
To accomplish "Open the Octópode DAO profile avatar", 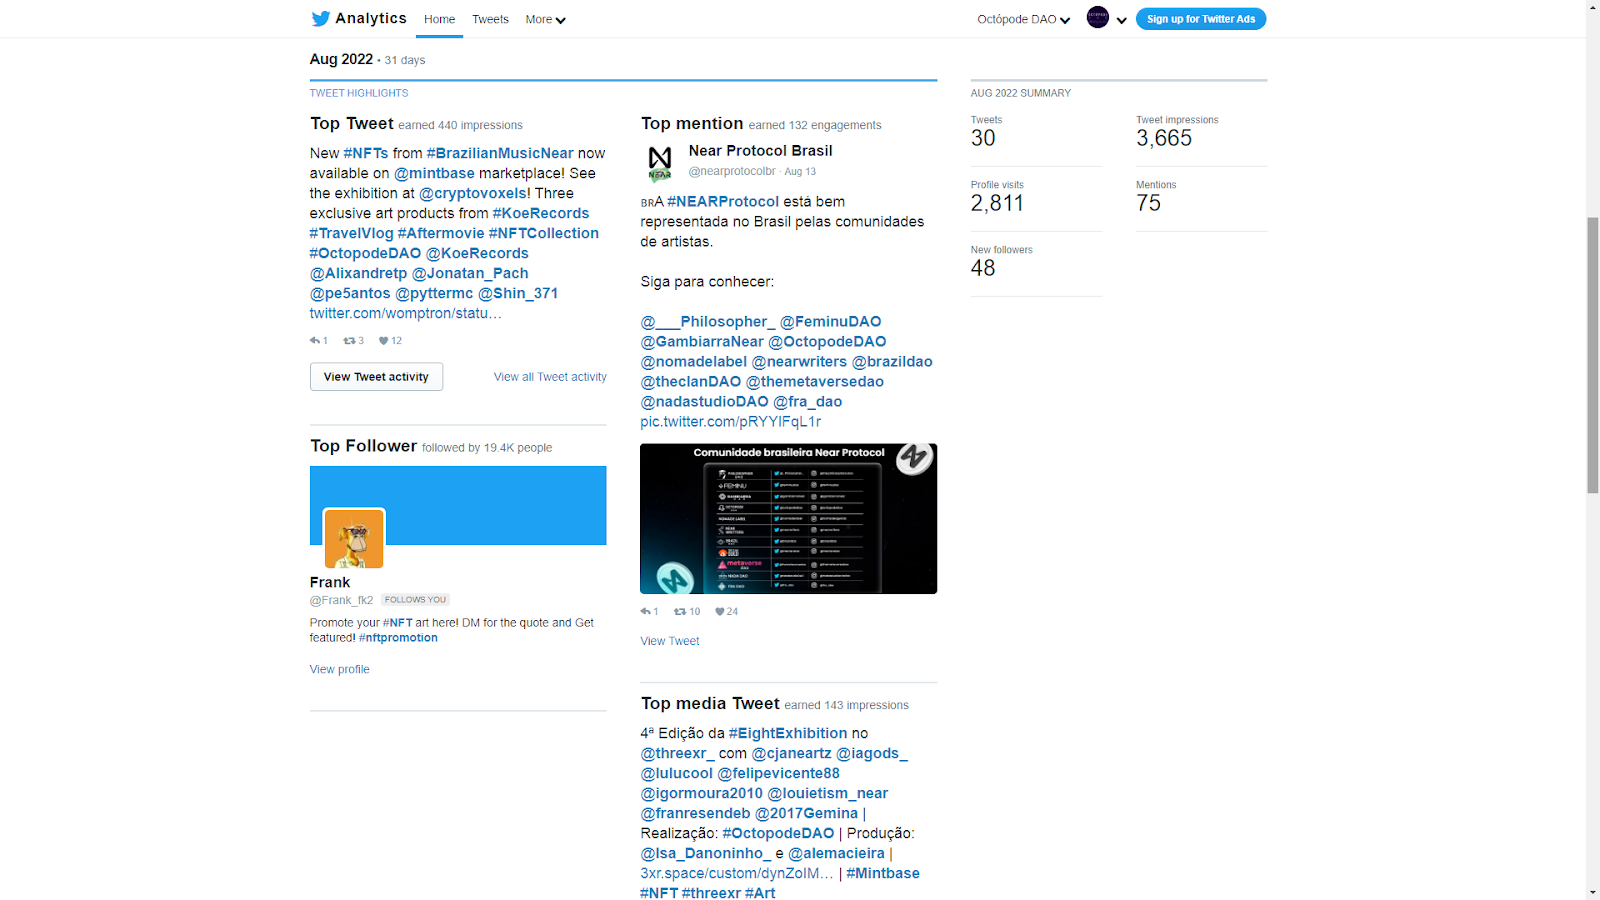I will point(1098,18).
